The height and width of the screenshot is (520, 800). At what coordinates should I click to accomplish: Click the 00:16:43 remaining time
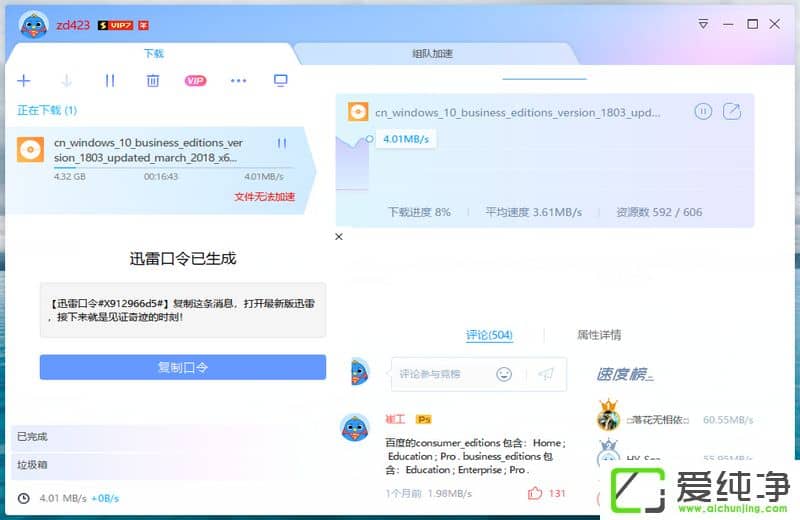coord(161,177)
